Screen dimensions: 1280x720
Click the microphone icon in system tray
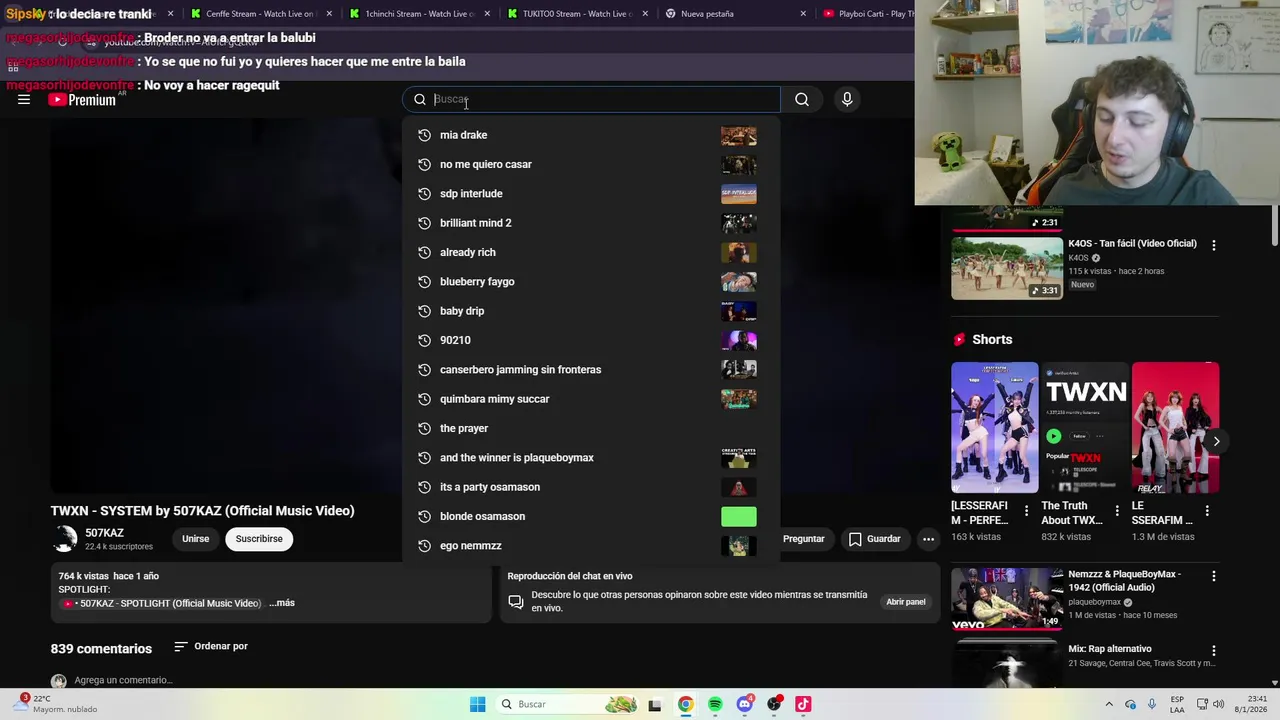(x=1152, y=704)
